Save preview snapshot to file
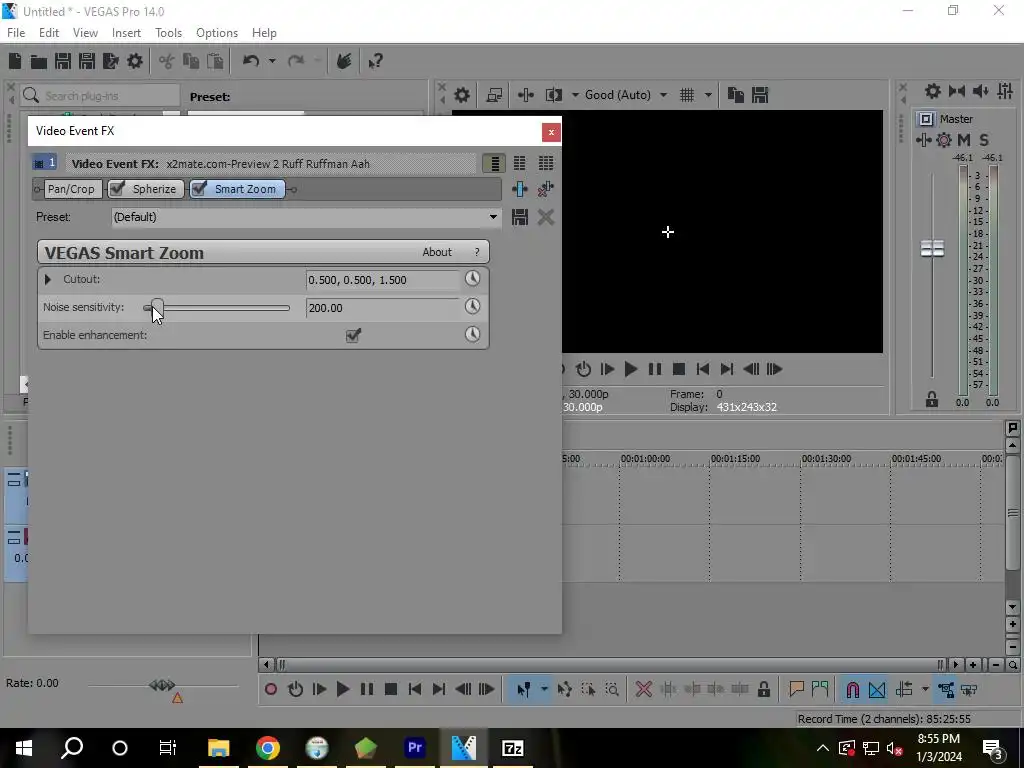 coord(760,95)
